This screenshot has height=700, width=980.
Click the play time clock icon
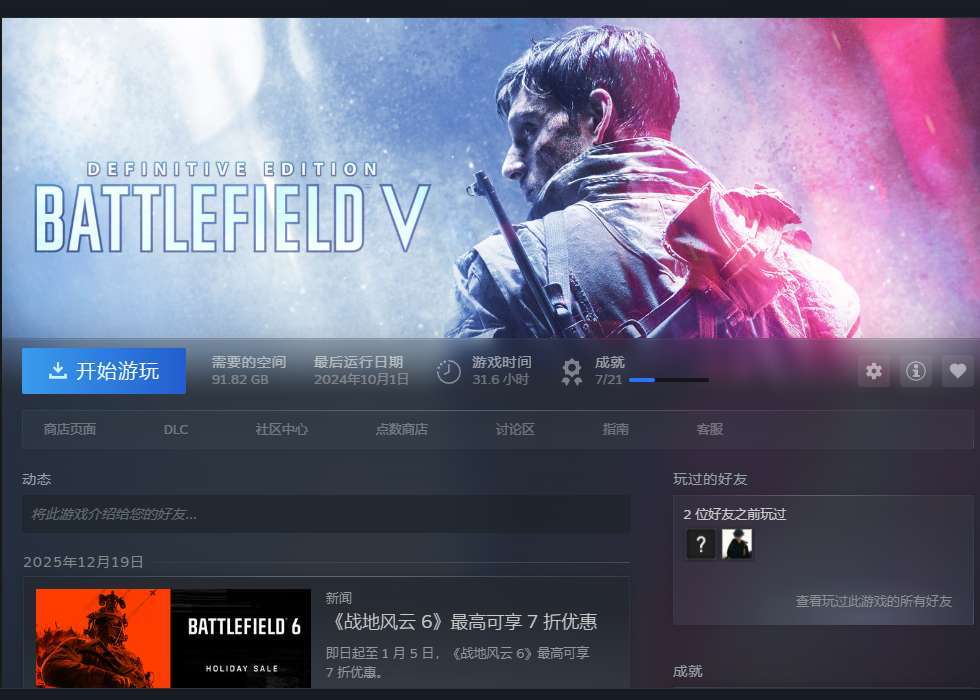click(448, 372)
